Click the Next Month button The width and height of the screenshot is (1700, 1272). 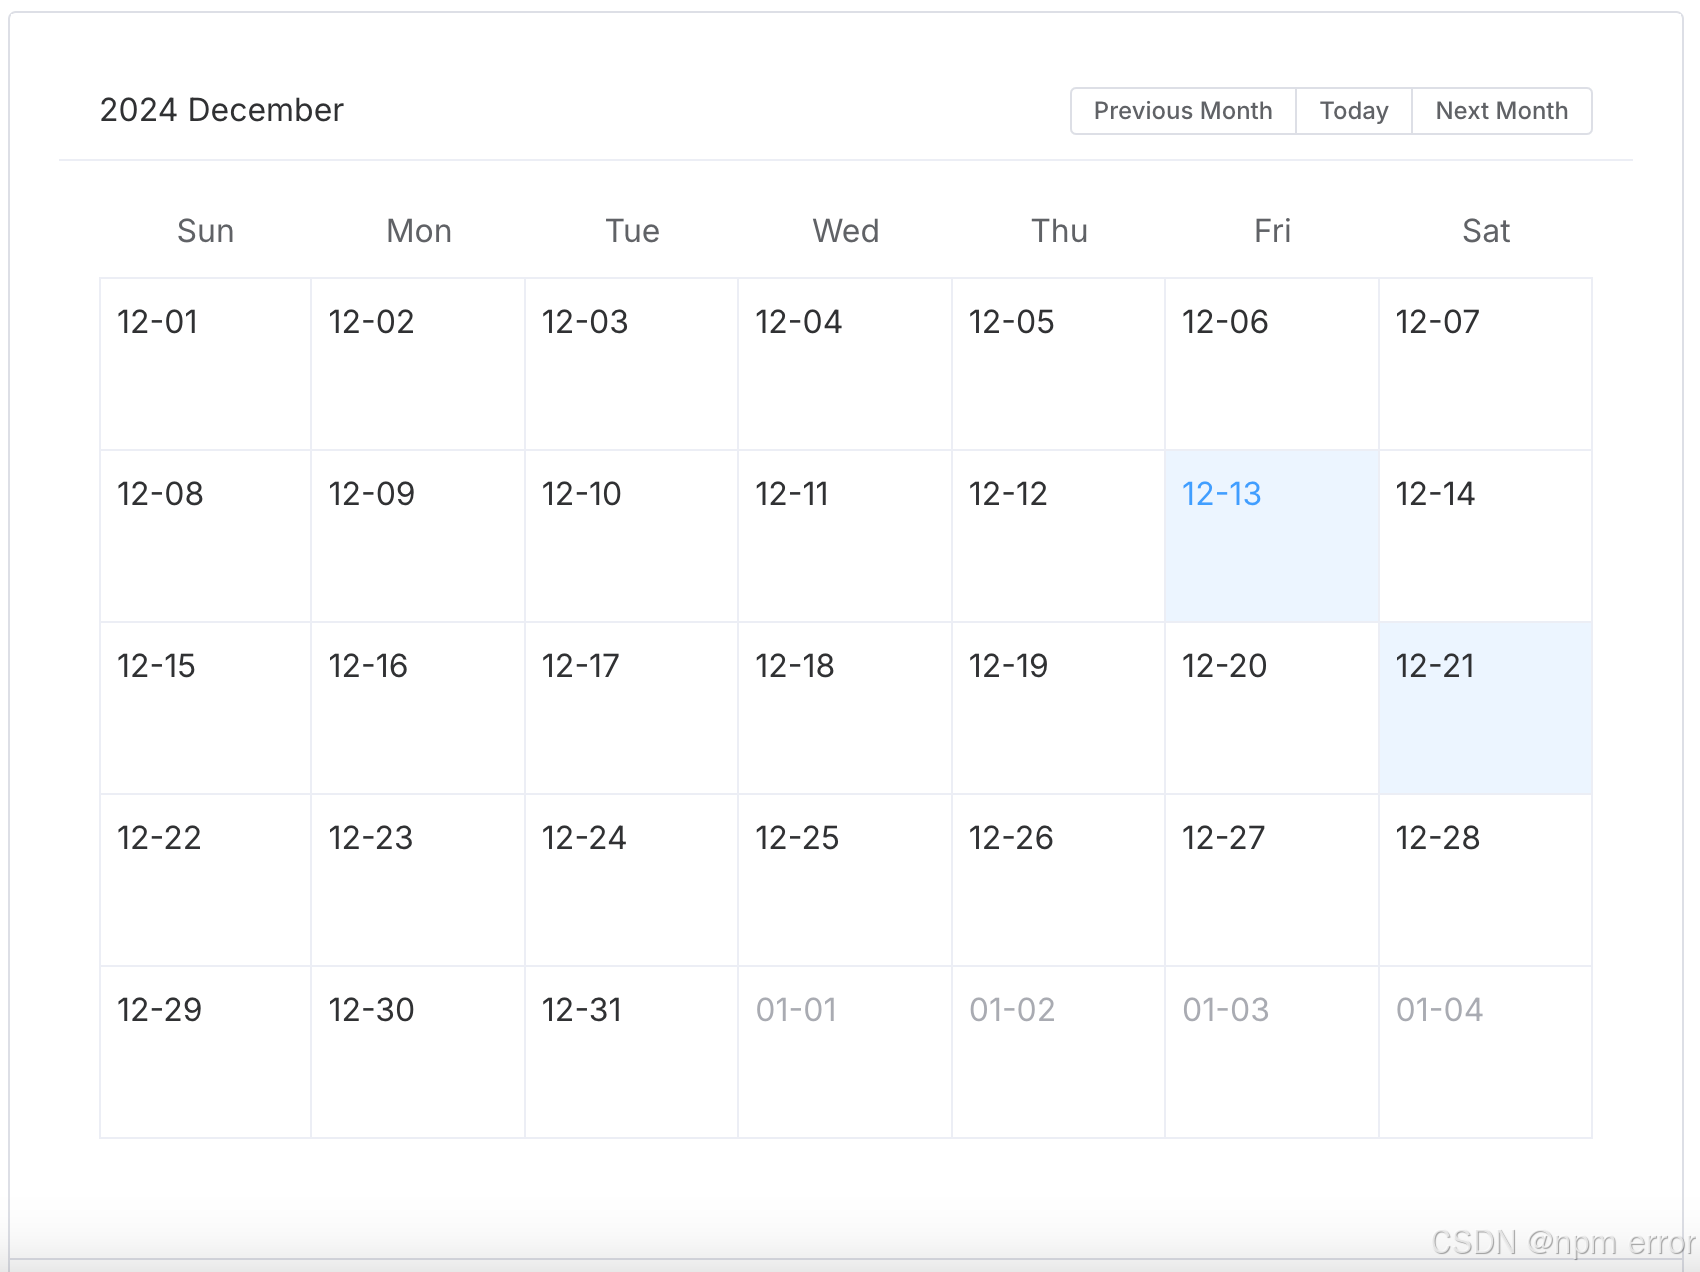(x=1501, y=110)
